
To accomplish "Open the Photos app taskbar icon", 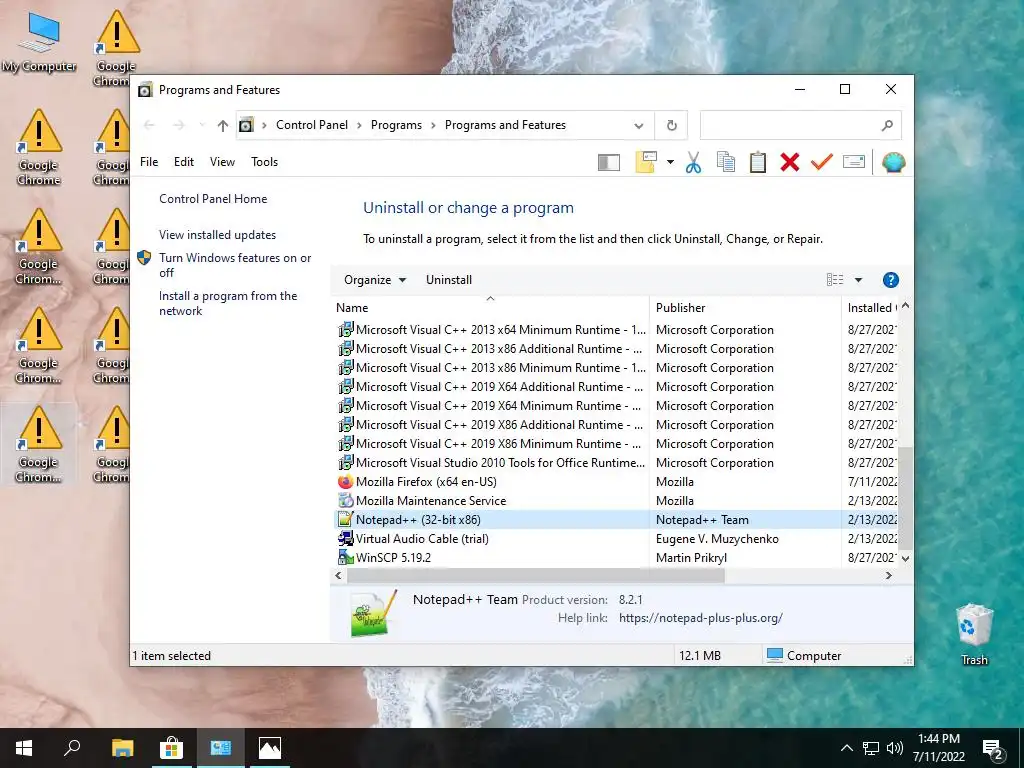I will tap(270, 748).
